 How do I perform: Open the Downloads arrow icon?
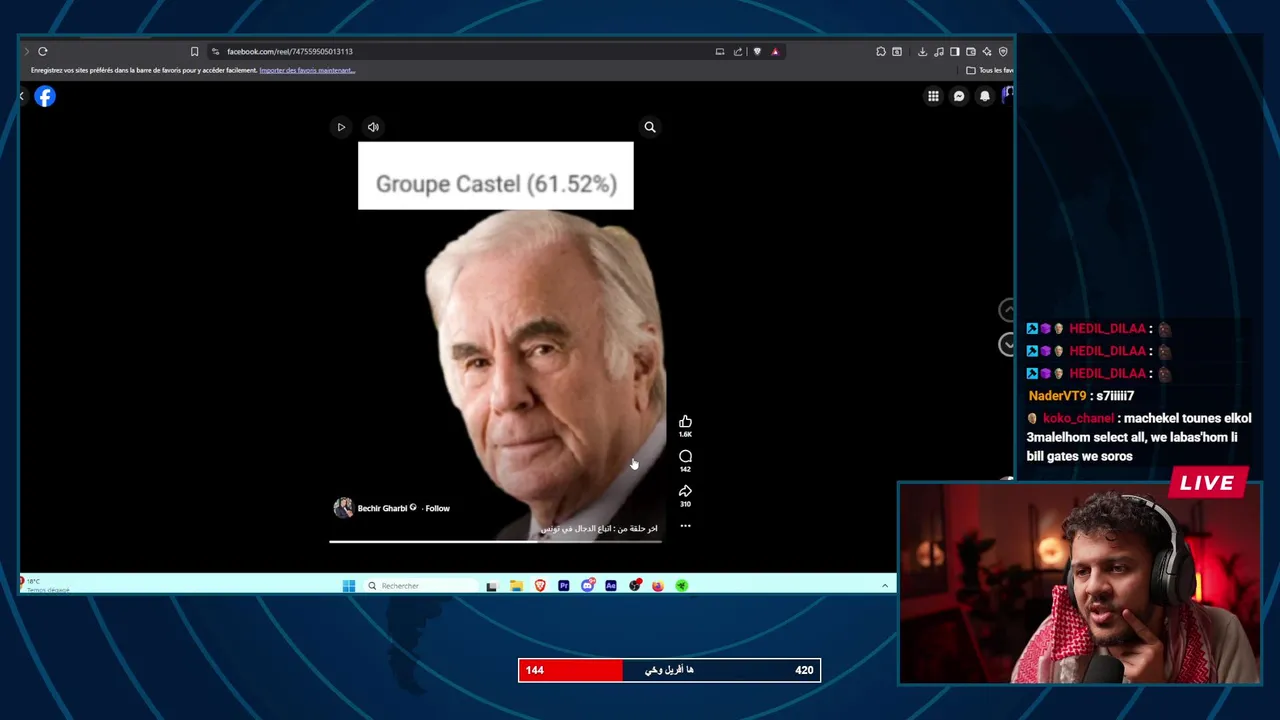tap(922, 51)
